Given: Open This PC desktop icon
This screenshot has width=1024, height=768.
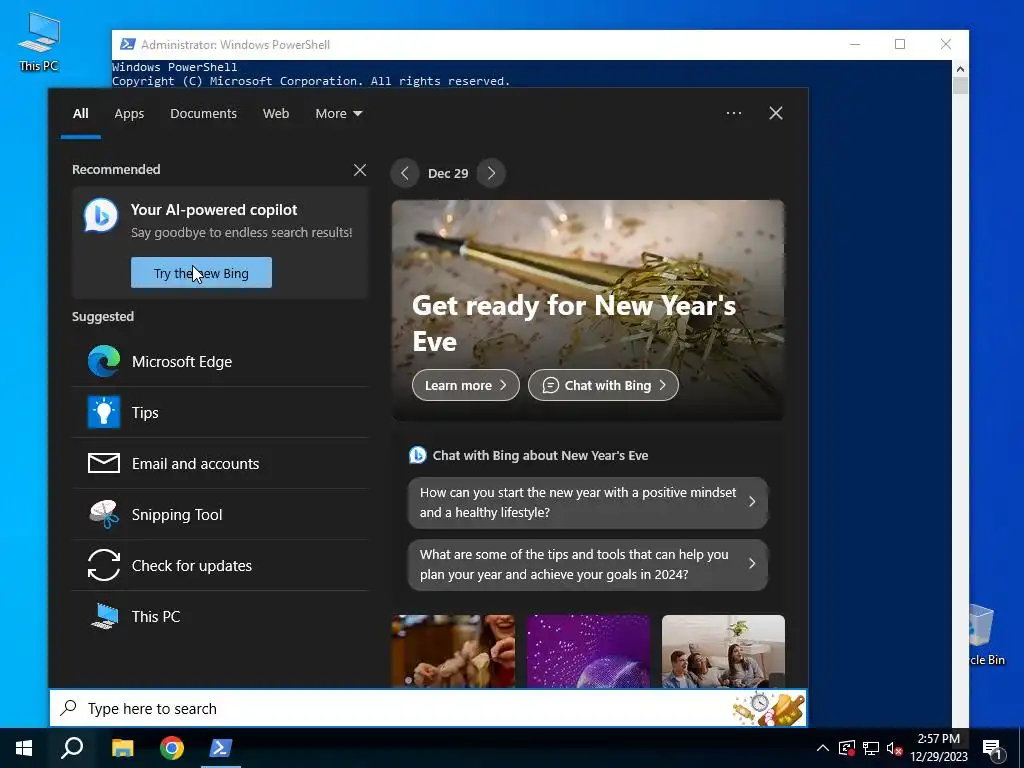Looking at the screenshot, I should click(39, 42).
